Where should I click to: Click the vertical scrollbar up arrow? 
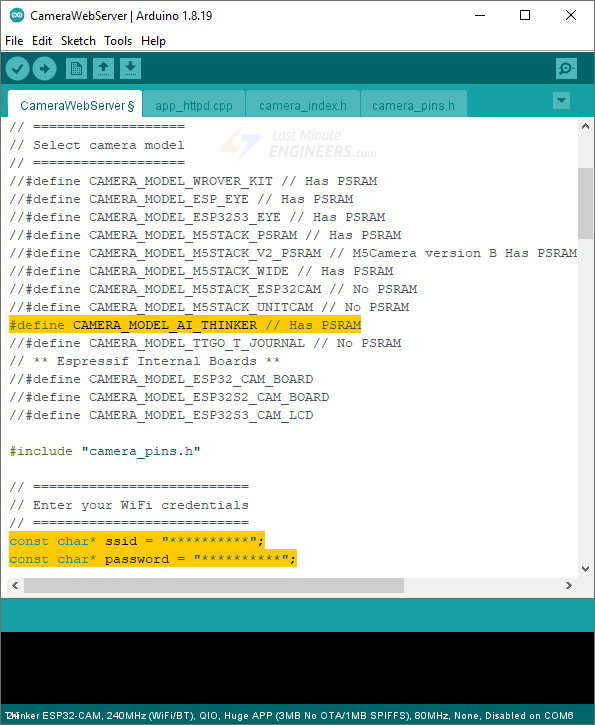point(585,126)
